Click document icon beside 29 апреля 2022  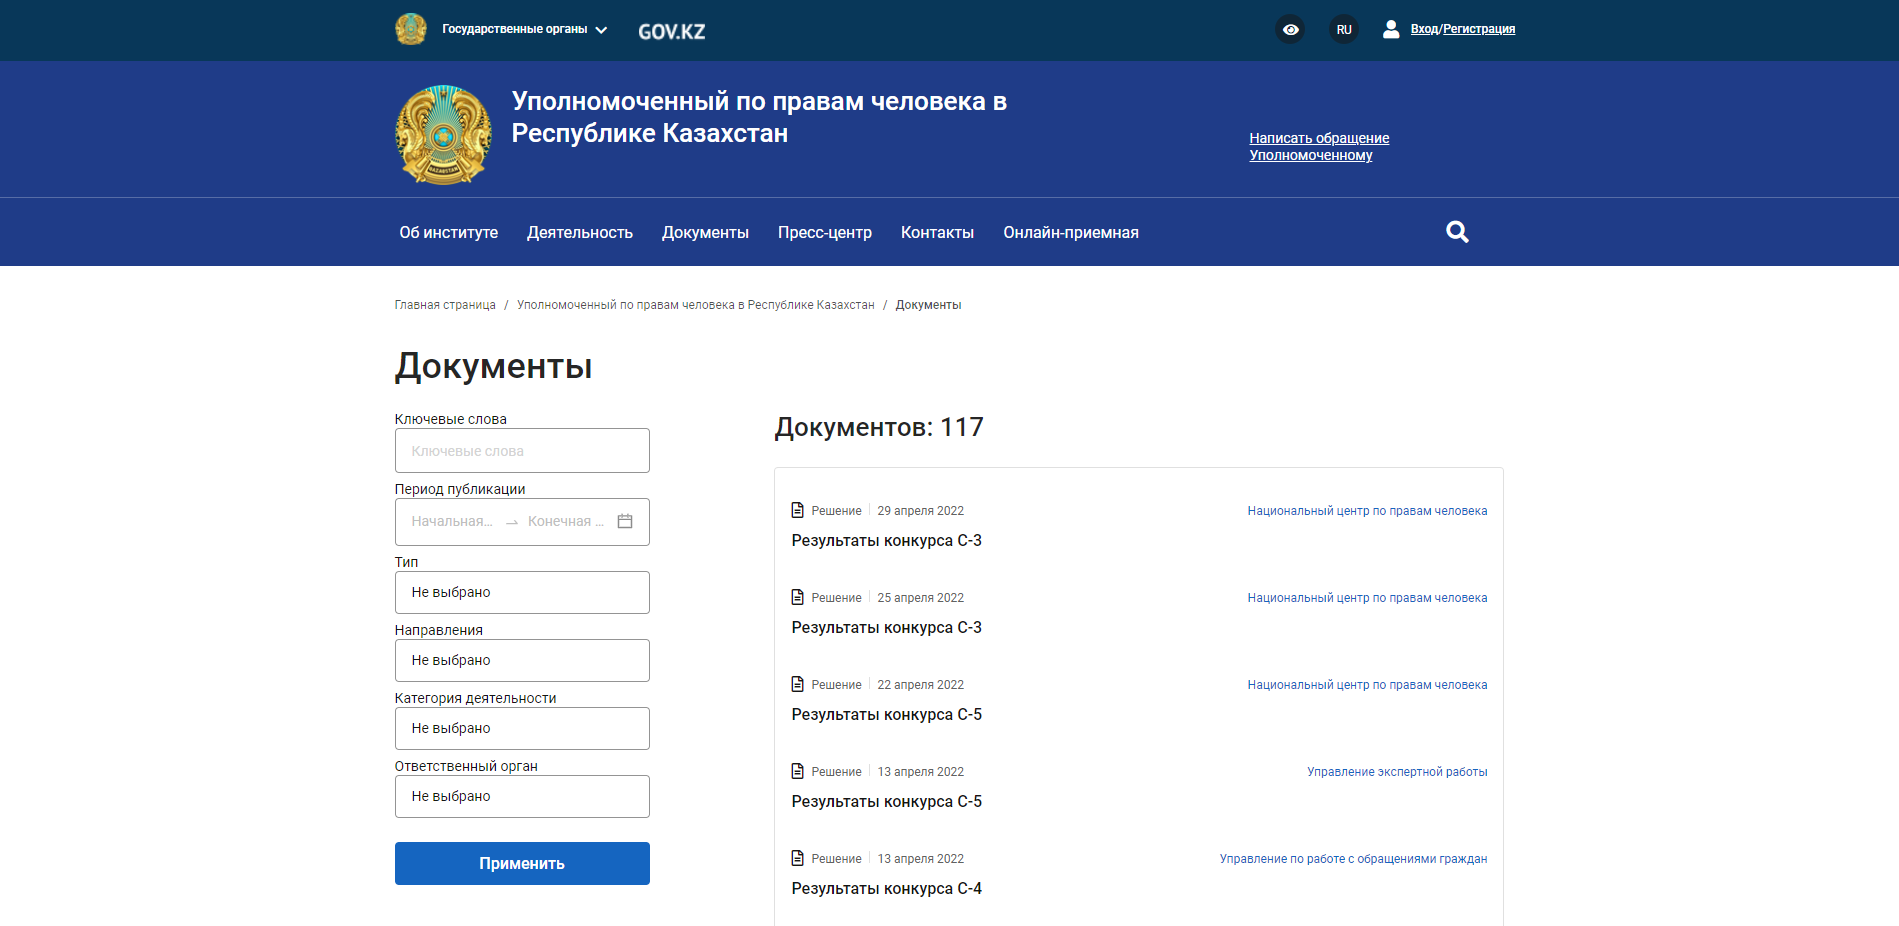[798, 510]
